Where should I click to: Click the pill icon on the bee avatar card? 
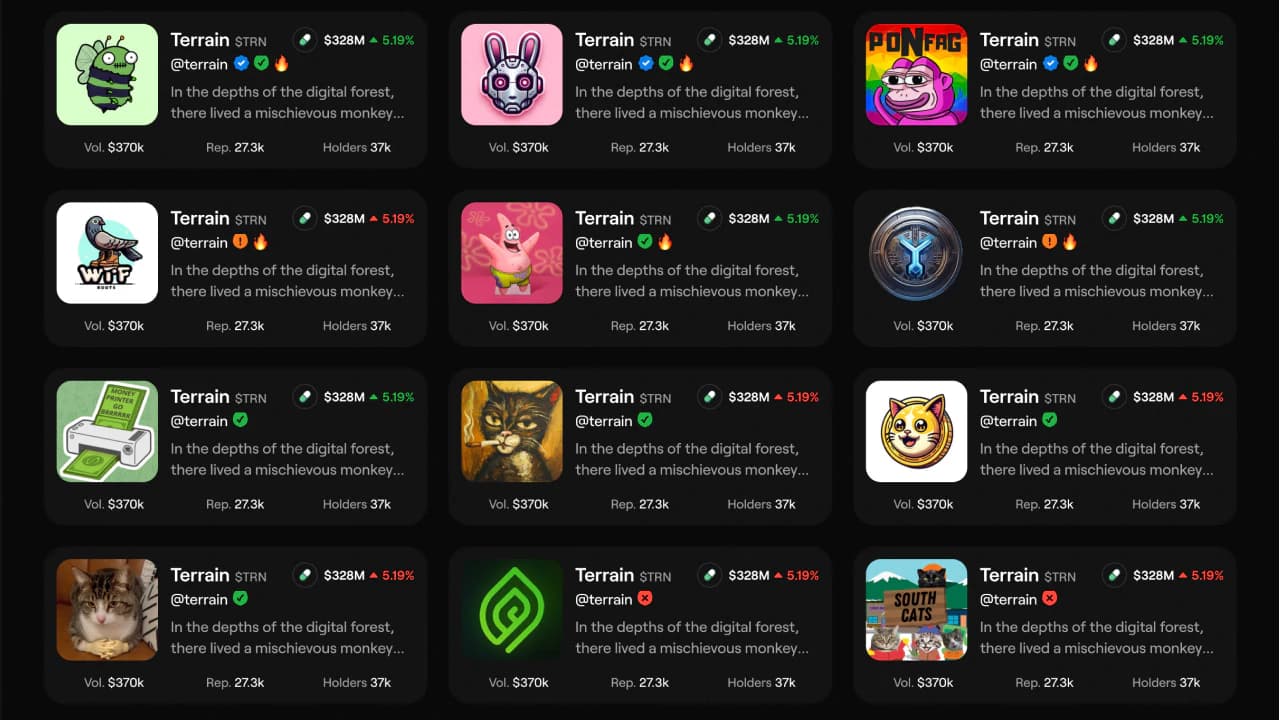(305, 40)
